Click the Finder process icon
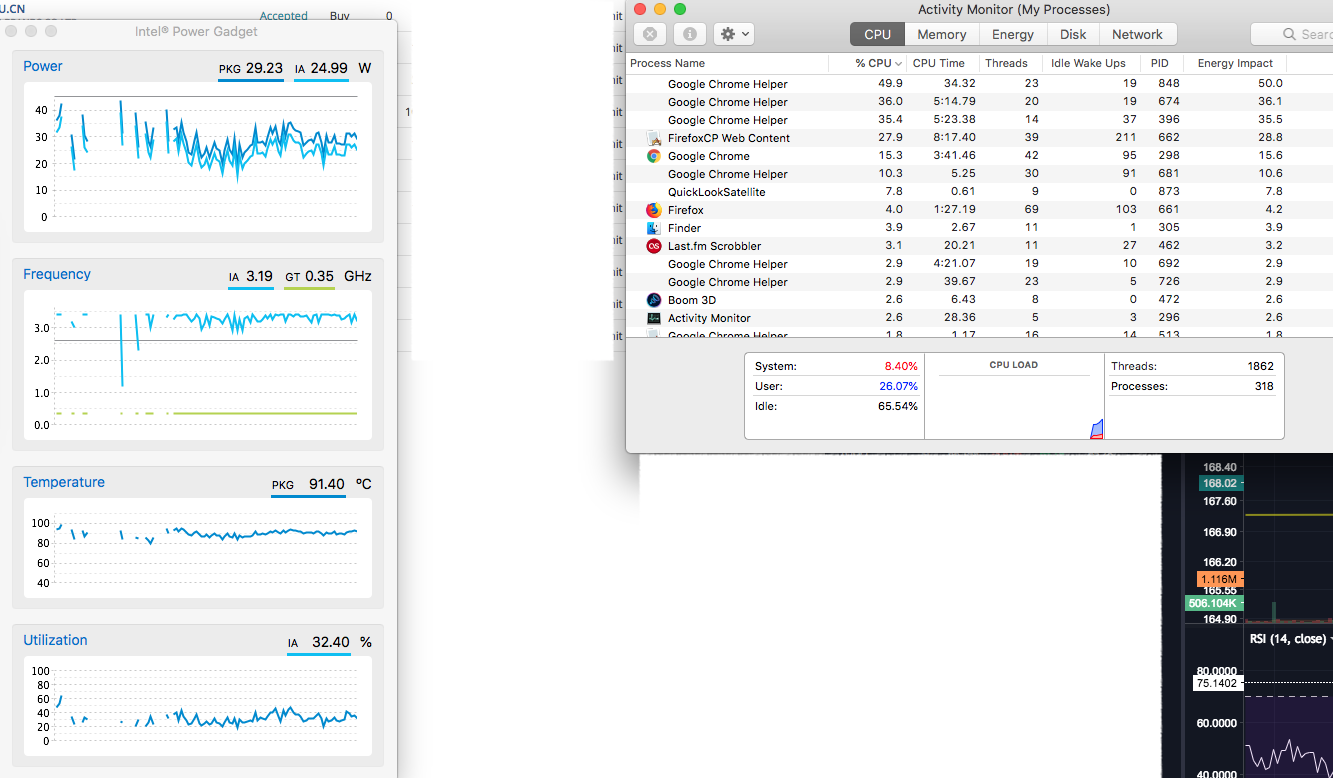This screenshot has height=778, width=1333. [653, 228]
